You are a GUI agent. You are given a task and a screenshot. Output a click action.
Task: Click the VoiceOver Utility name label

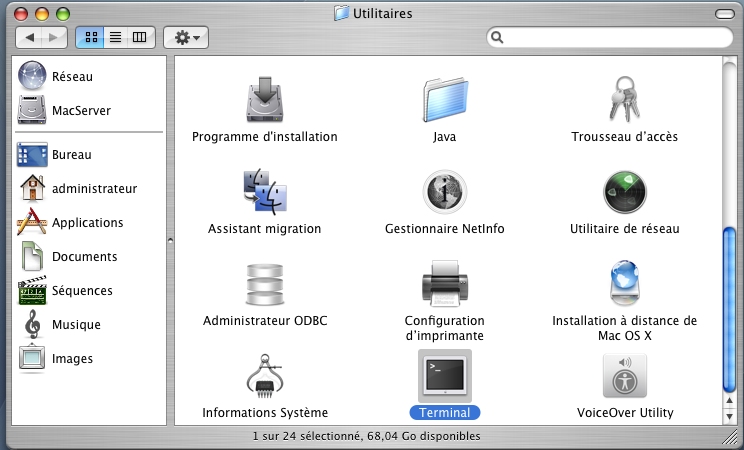coord(625,412)
